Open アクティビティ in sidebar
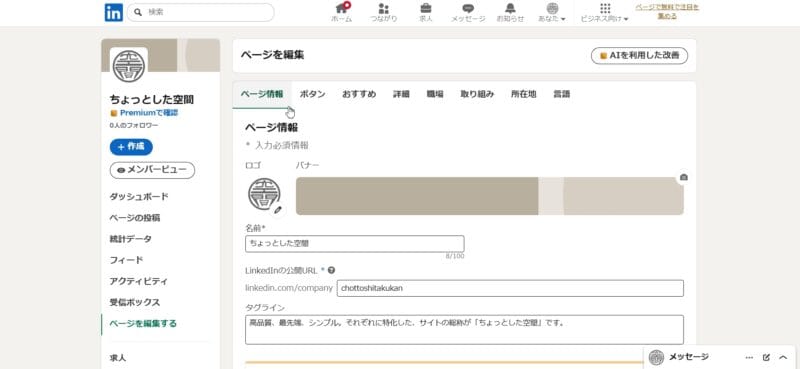The width and height of the screenshot is (800, 369). point(139,281)
